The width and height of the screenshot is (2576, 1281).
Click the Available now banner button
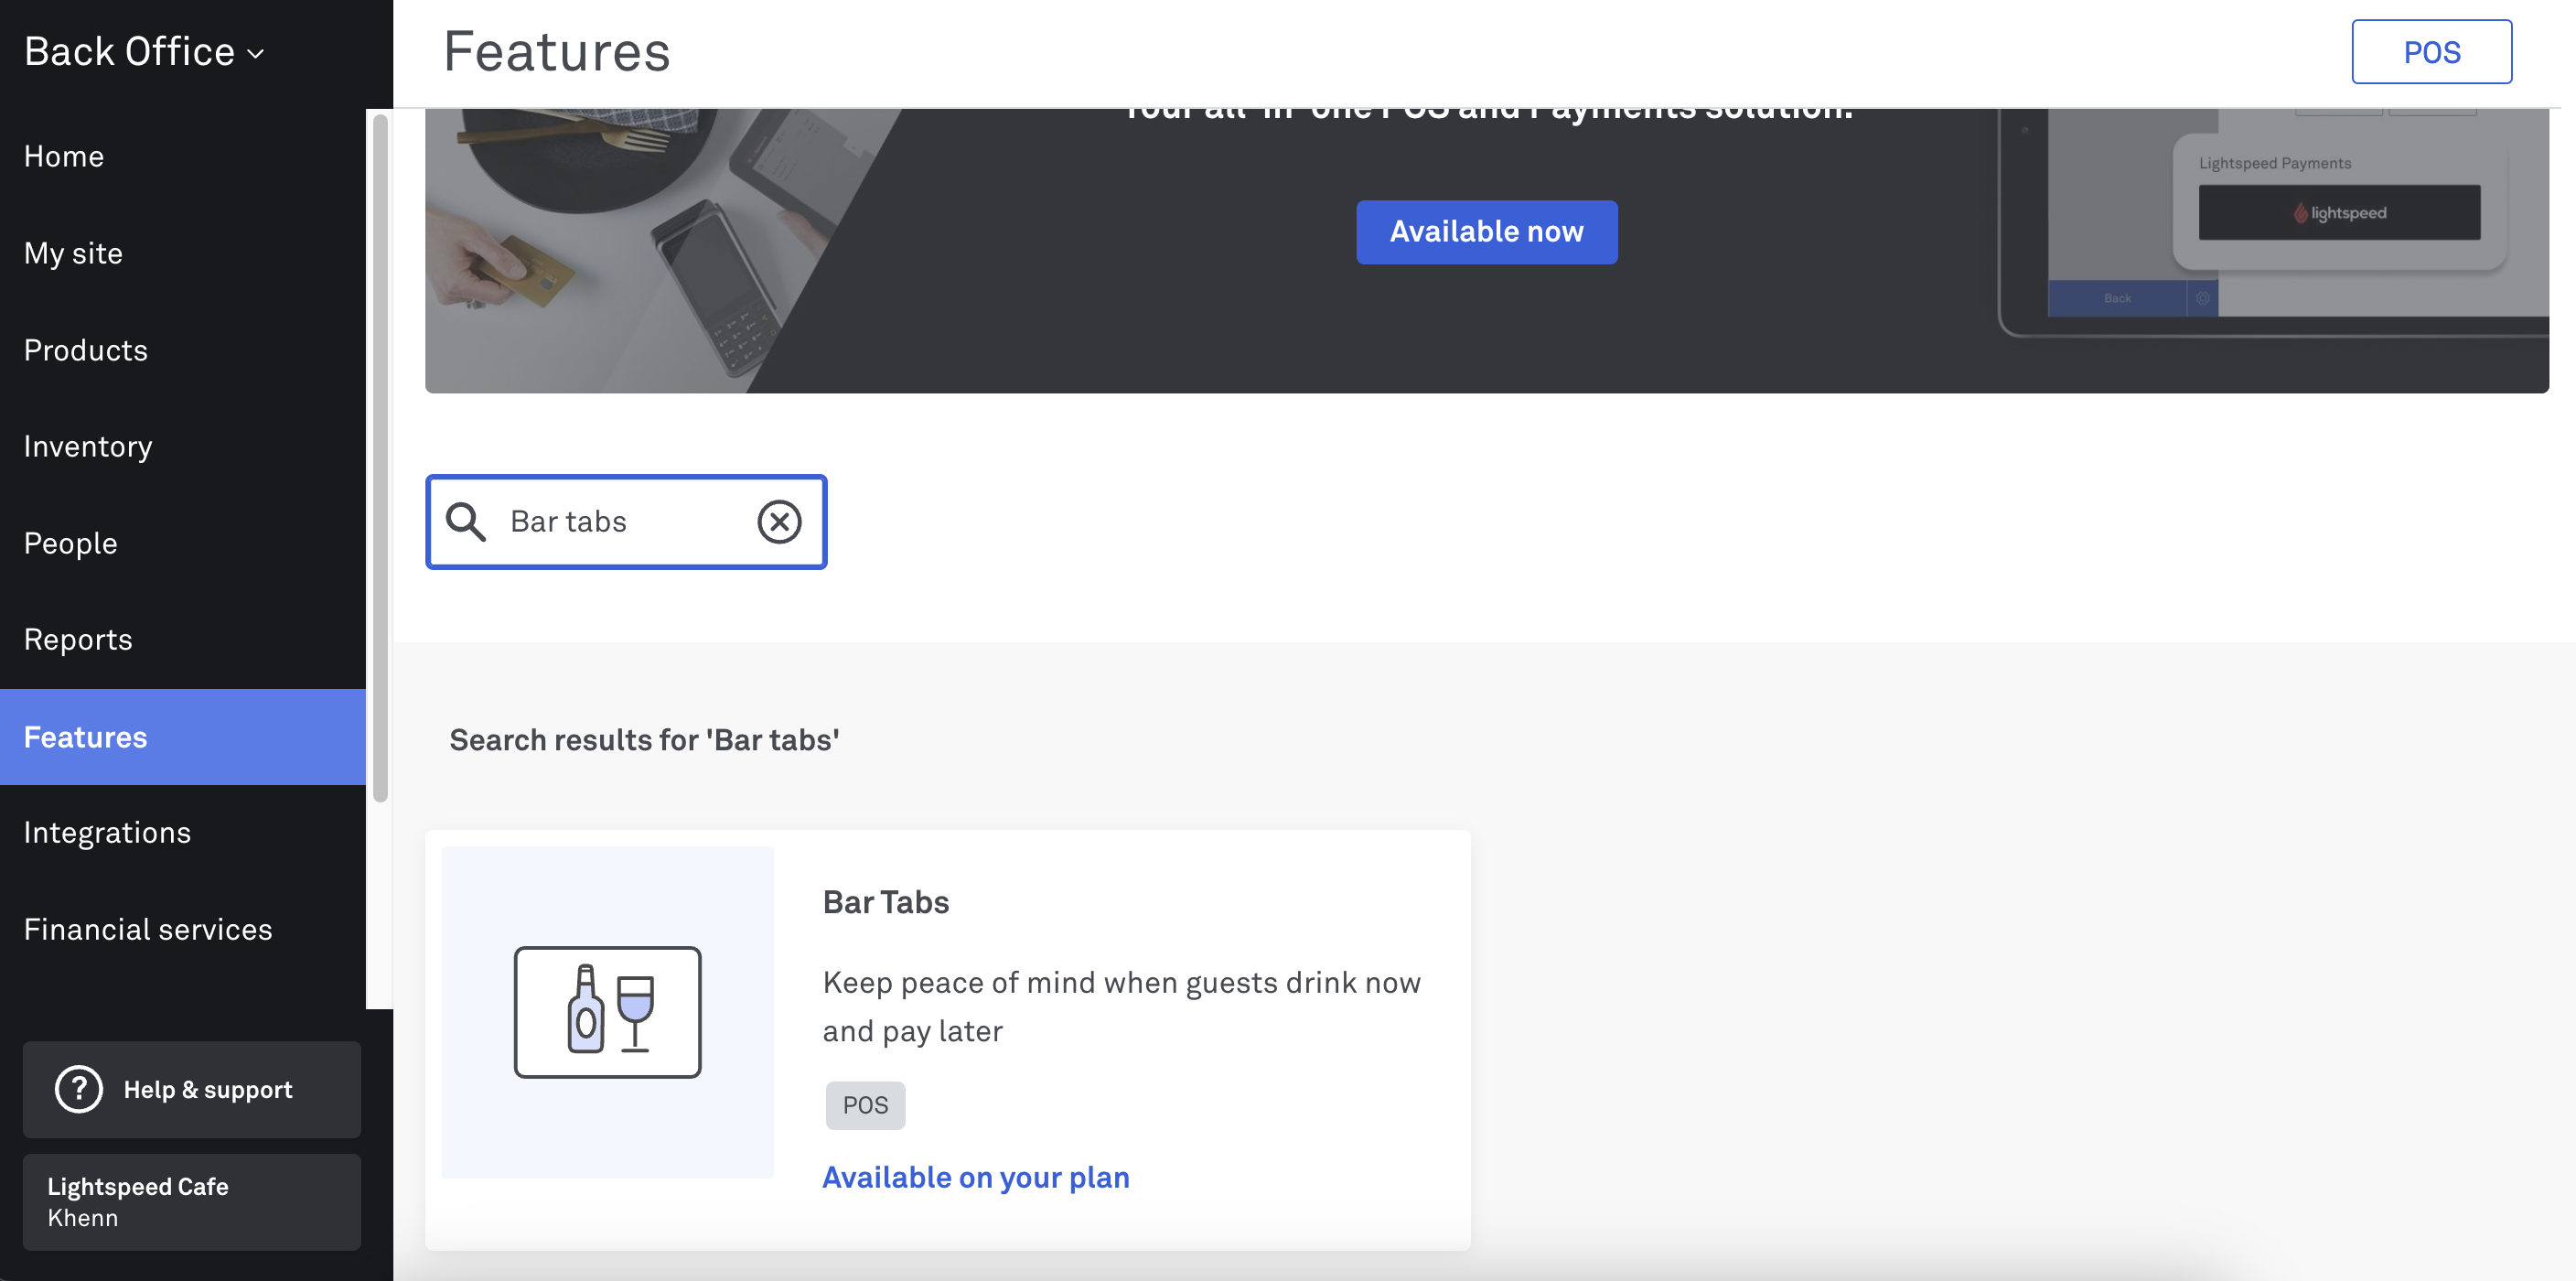point(1486,232)
